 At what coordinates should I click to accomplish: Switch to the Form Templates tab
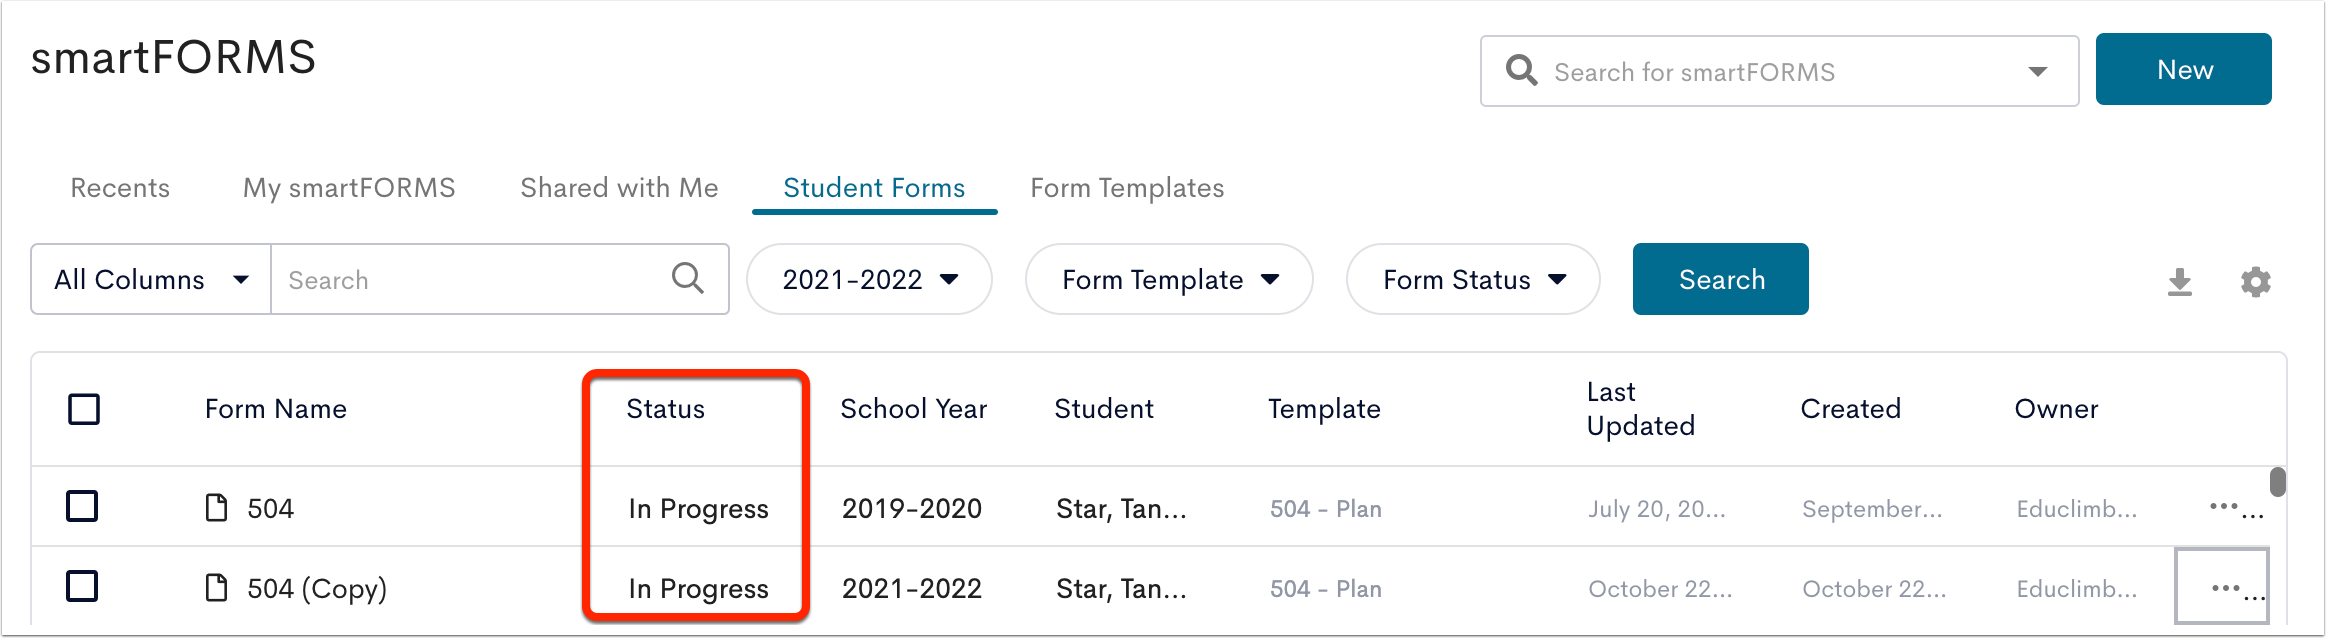point(1127,188)
